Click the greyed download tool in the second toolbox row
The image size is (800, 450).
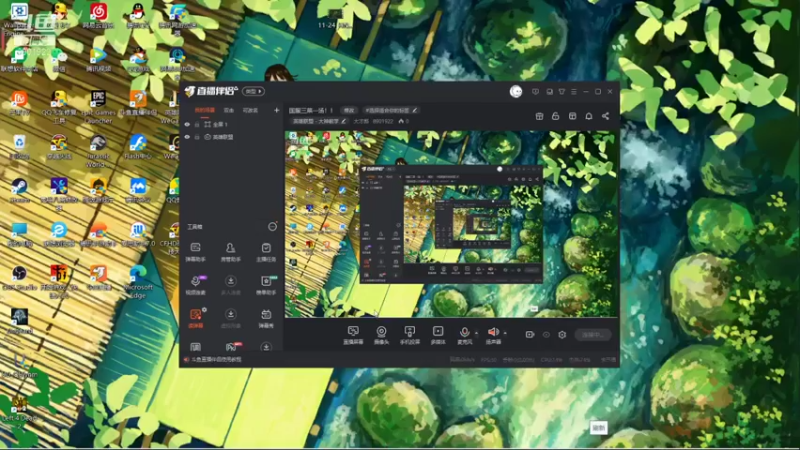231,285
